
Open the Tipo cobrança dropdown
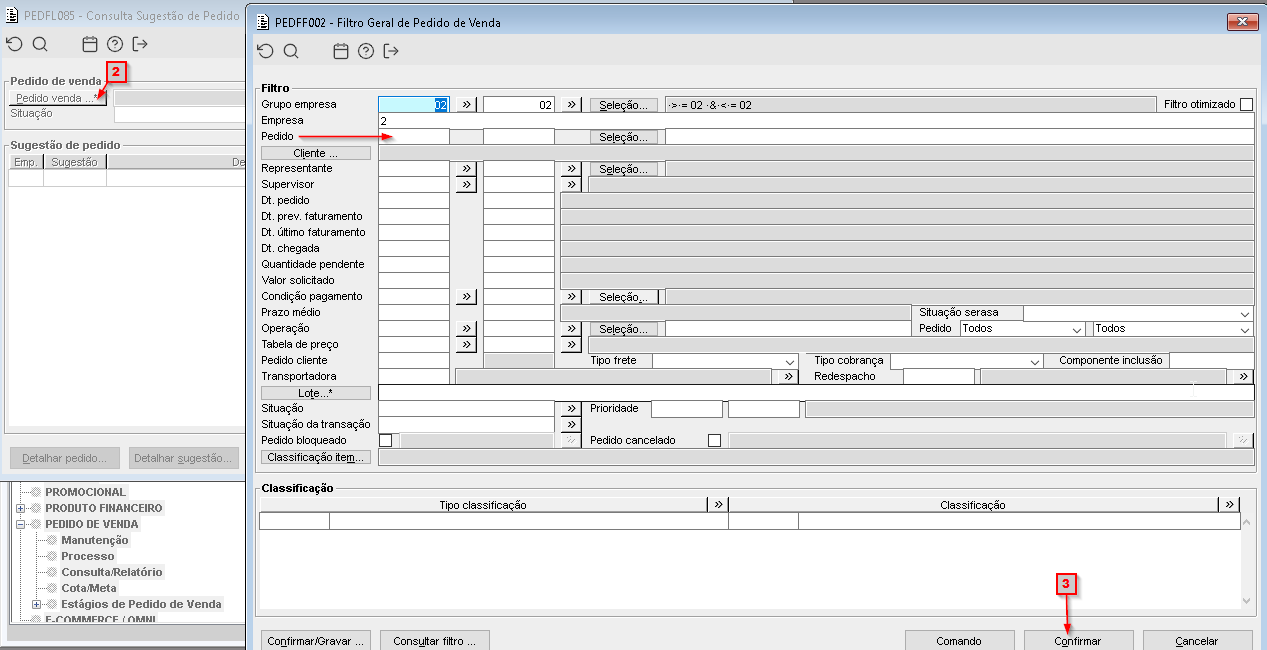pos(1035,360)
